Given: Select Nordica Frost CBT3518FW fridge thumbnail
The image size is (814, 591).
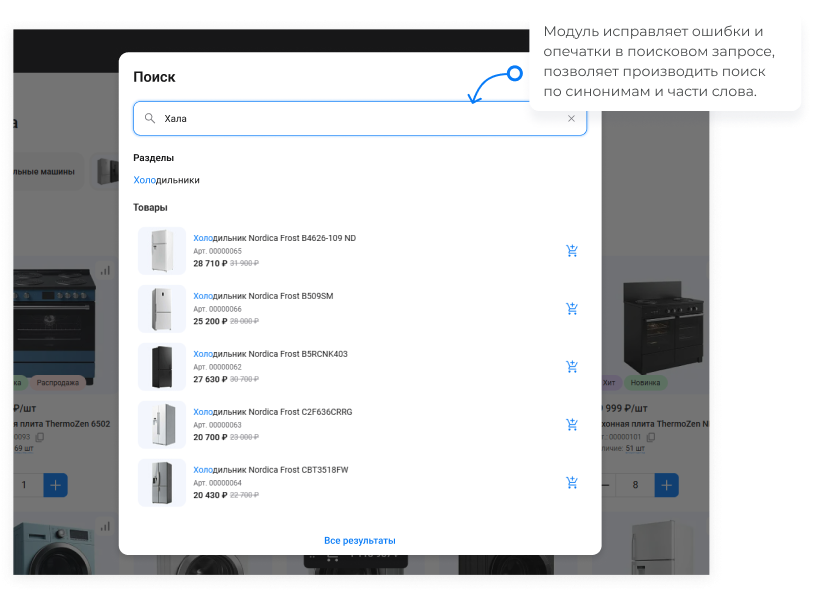Looking at the screenshot, I should tap(162, 483).
